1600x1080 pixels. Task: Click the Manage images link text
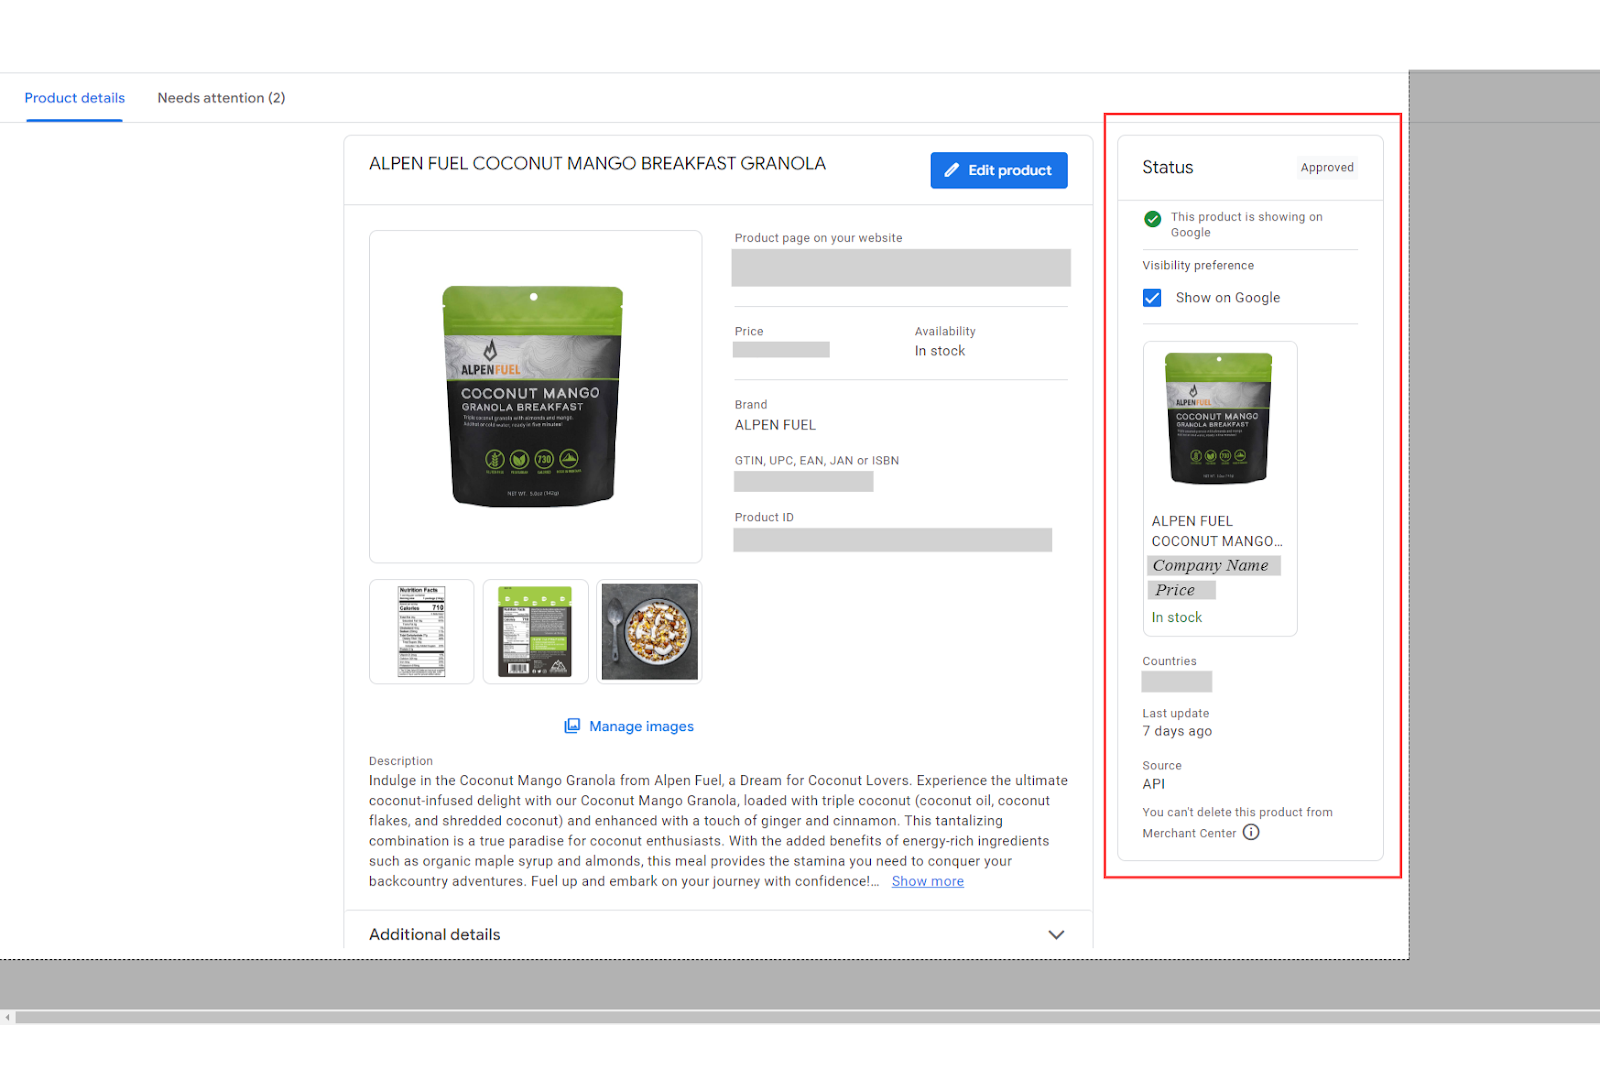point(641,726)
